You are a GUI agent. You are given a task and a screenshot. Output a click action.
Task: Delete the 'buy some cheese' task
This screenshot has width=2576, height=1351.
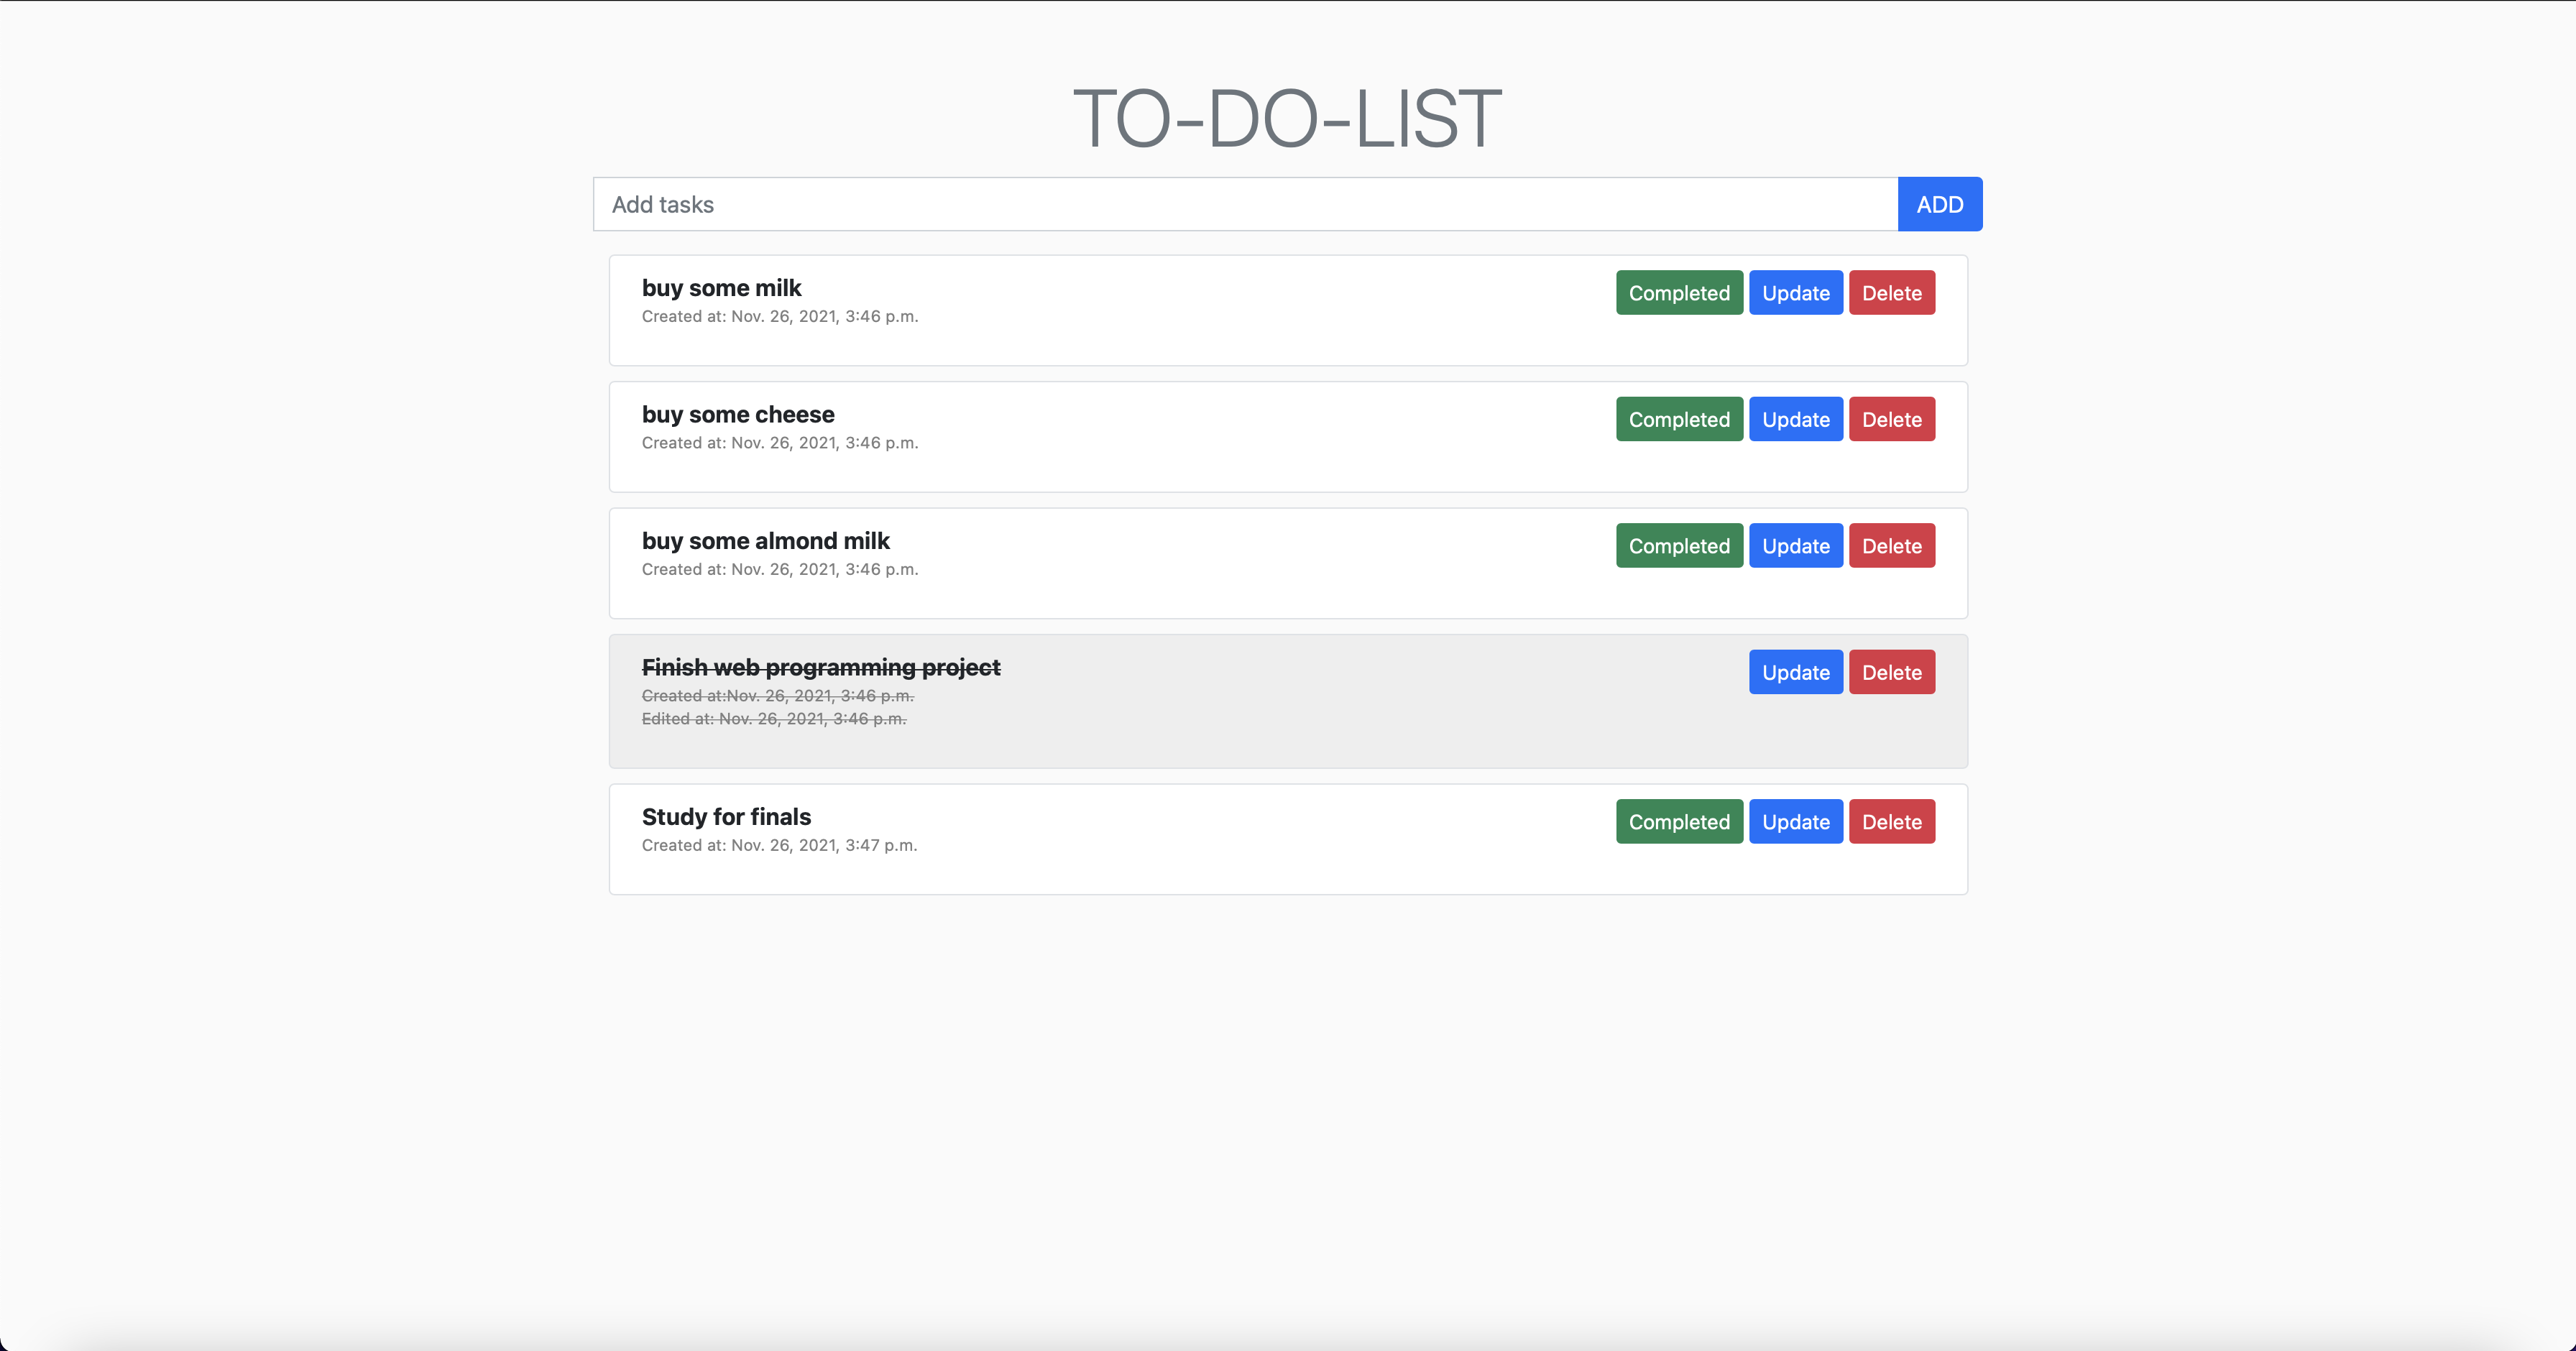pyautogui.click(x=1891, y=419)
